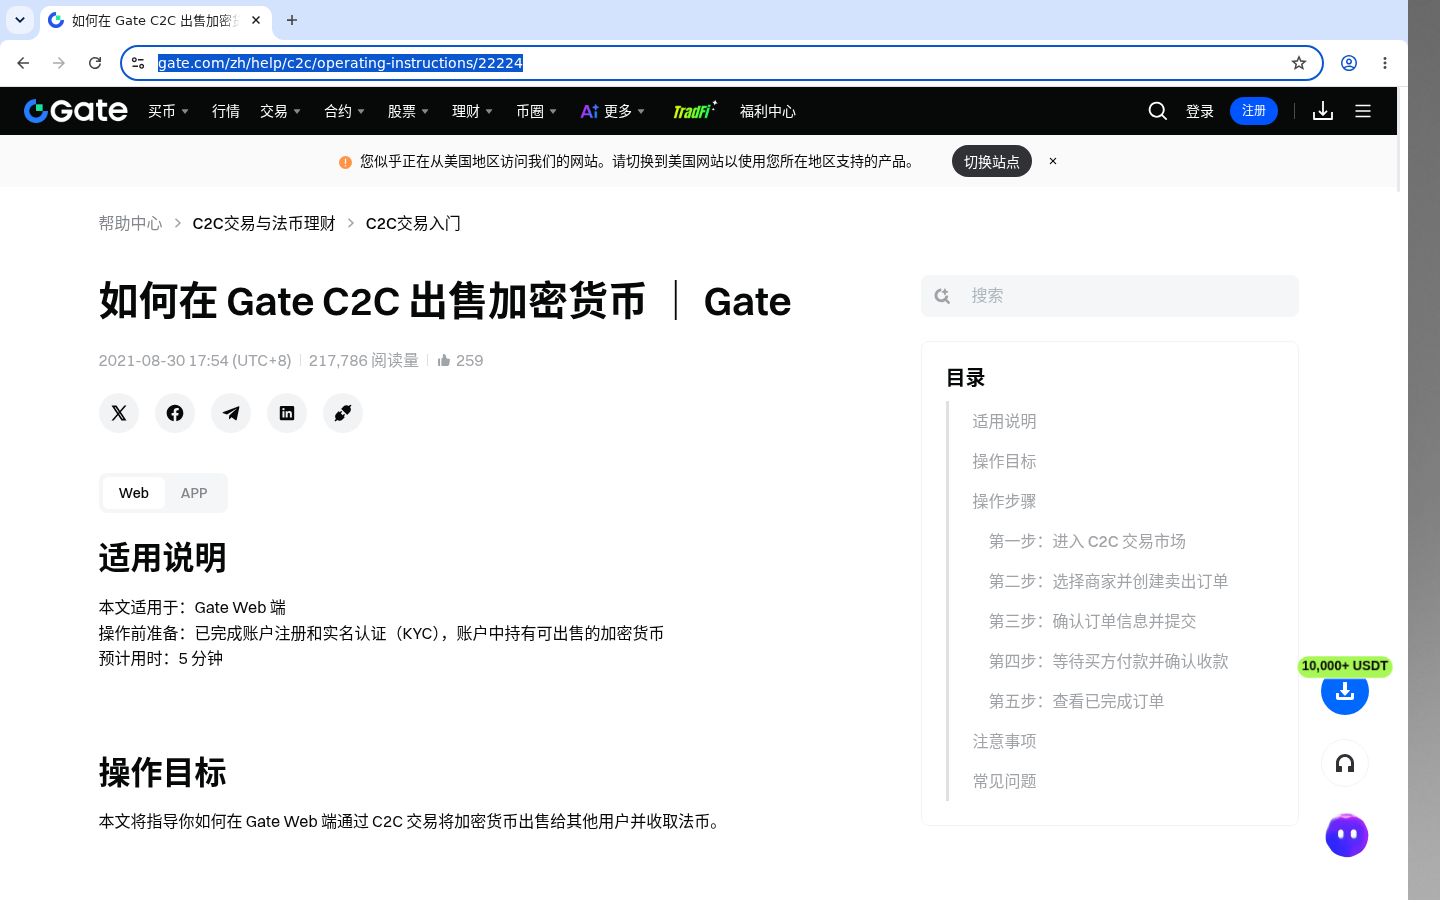This screenshot has height=900, width=1440.
Task: Share article on X (Twitter)
Action: tap(119, 413)
